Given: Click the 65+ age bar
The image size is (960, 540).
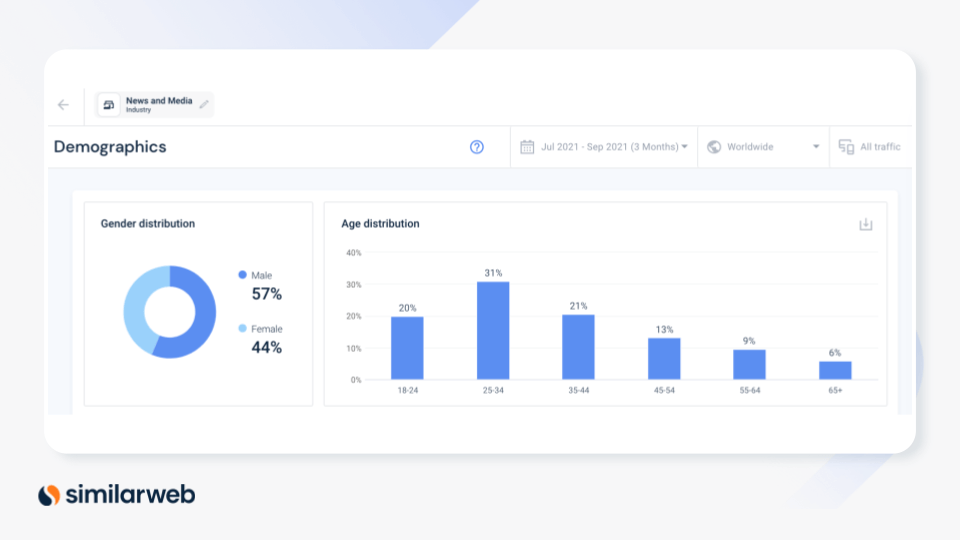Looking at the screenshot, I should [x=835, y=370].
